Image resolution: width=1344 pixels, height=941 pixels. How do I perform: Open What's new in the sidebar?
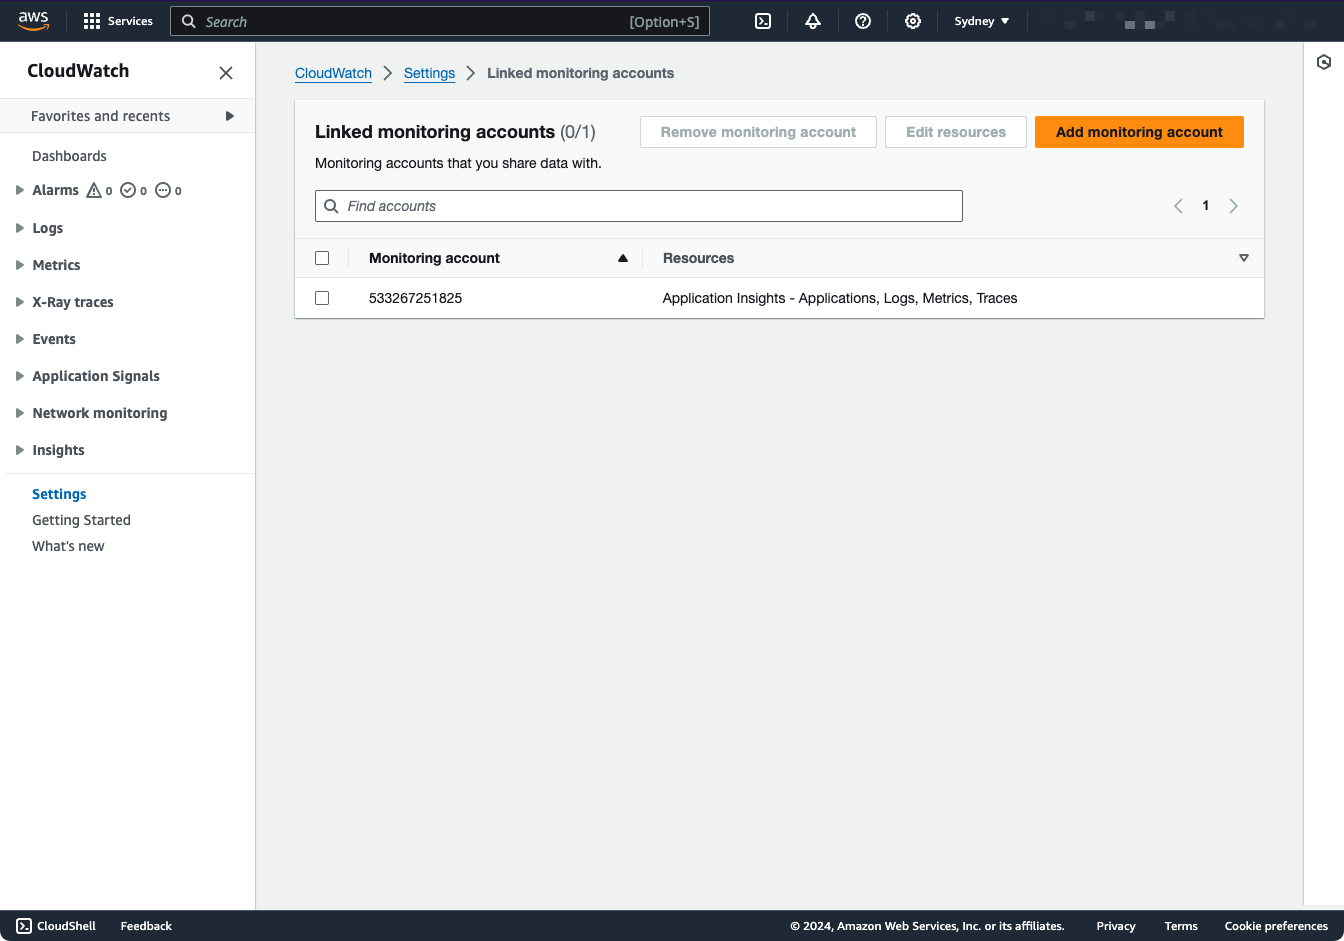[x=68, y=546]
